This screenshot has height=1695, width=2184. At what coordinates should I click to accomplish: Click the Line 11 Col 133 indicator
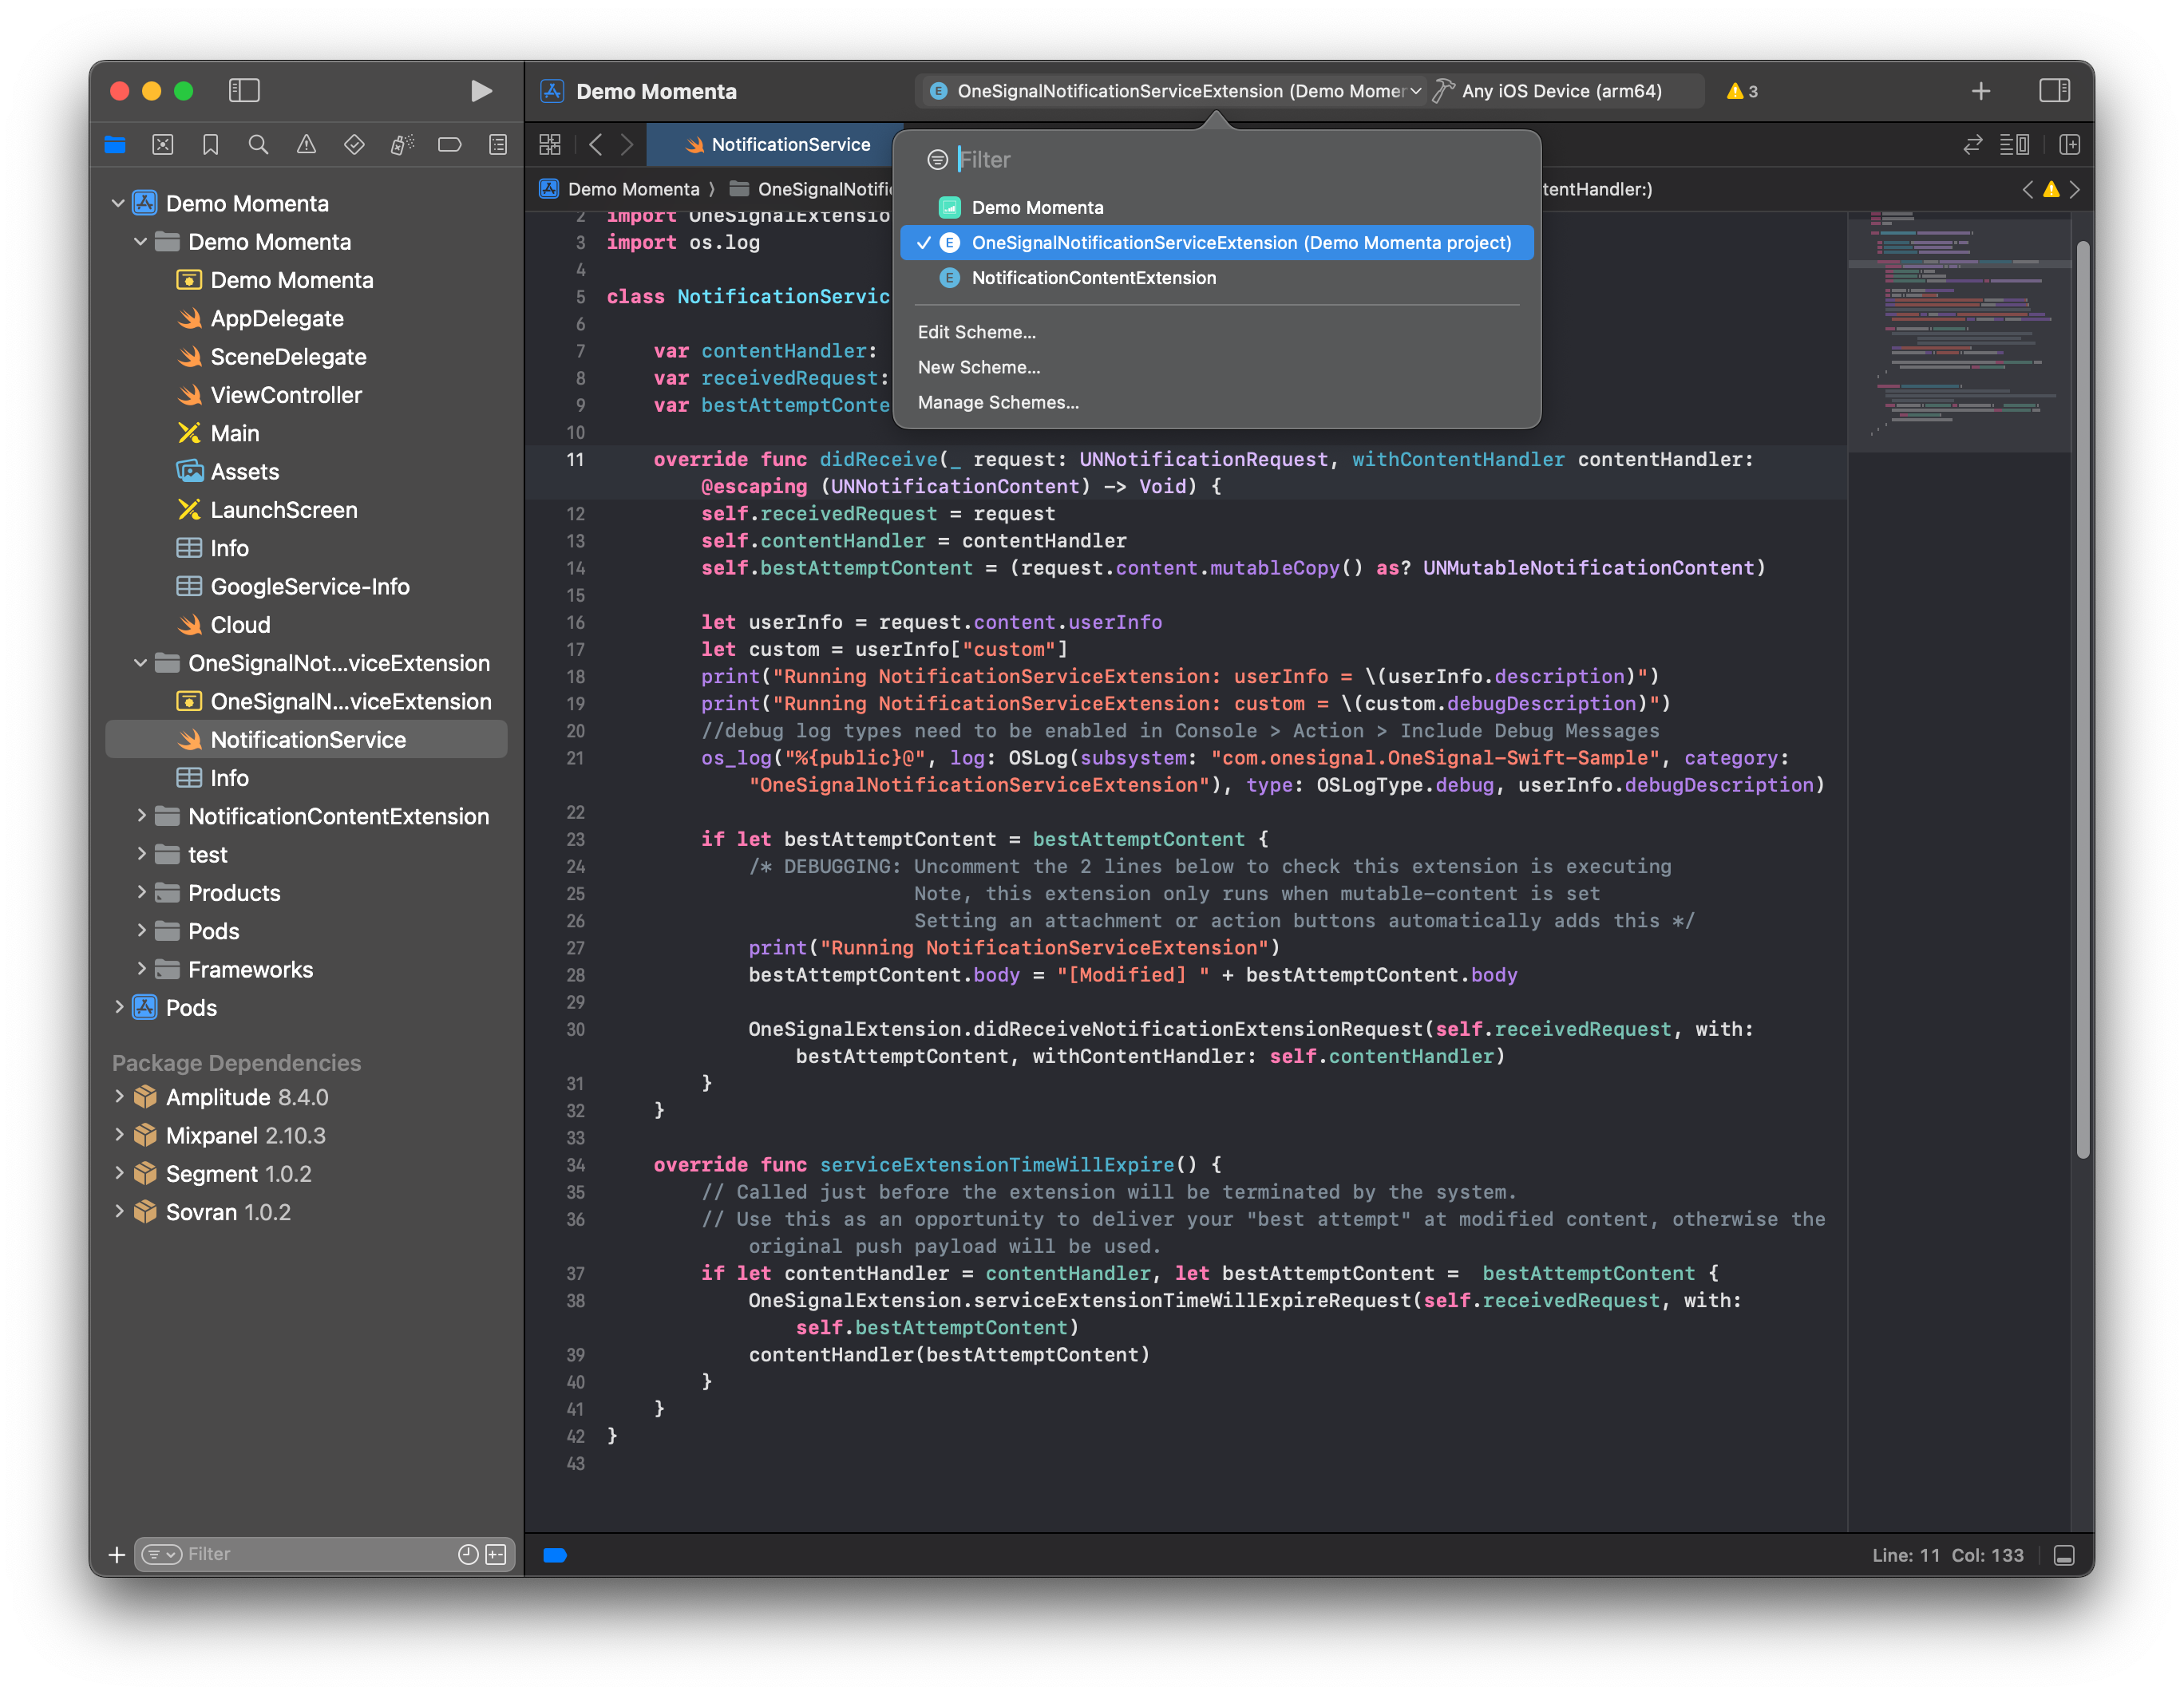(1947, 1555)
